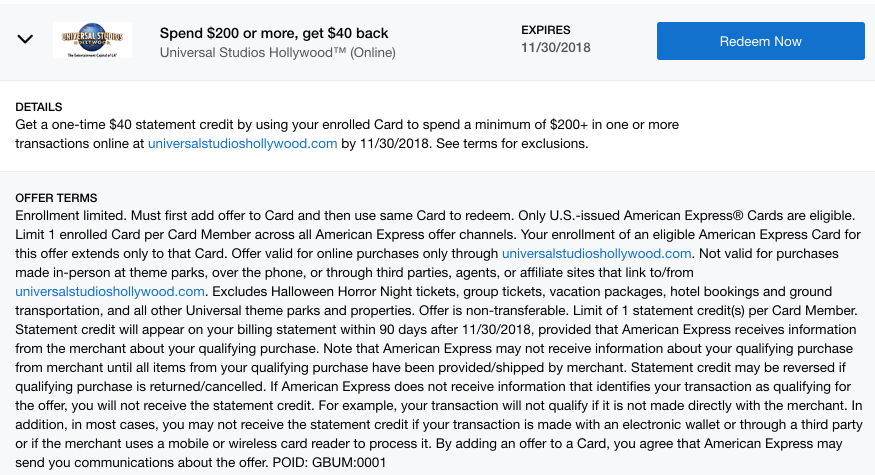Click the DETAILS section heading

39,107
